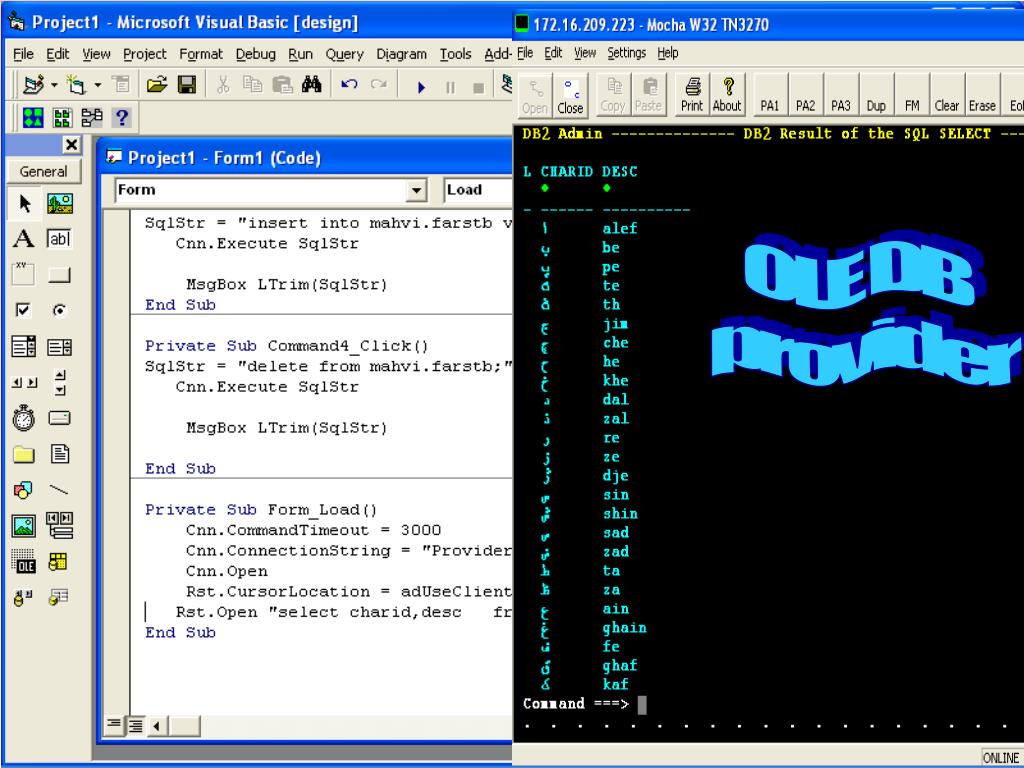1024x768 pixels.
Task: Click the code window left scroll arrow
Action: pos(157,726)
